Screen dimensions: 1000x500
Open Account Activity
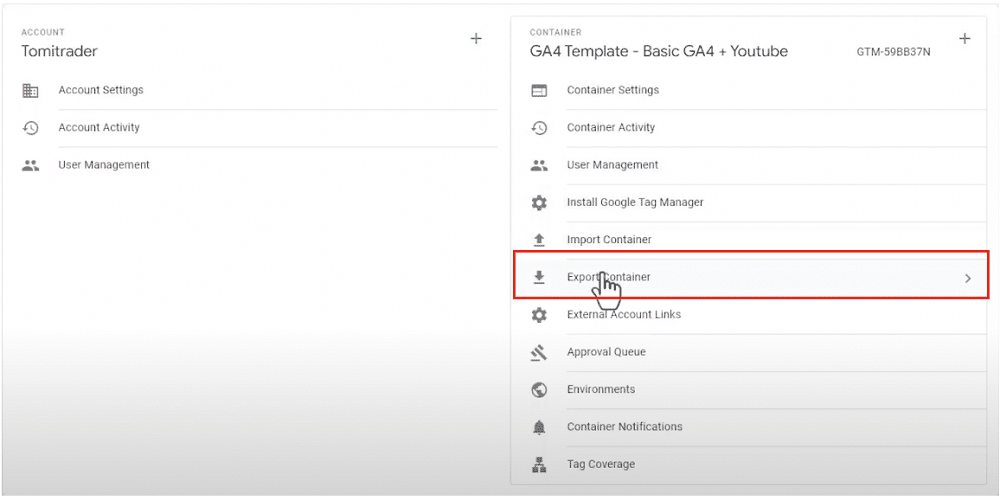(x=99, y=128)
